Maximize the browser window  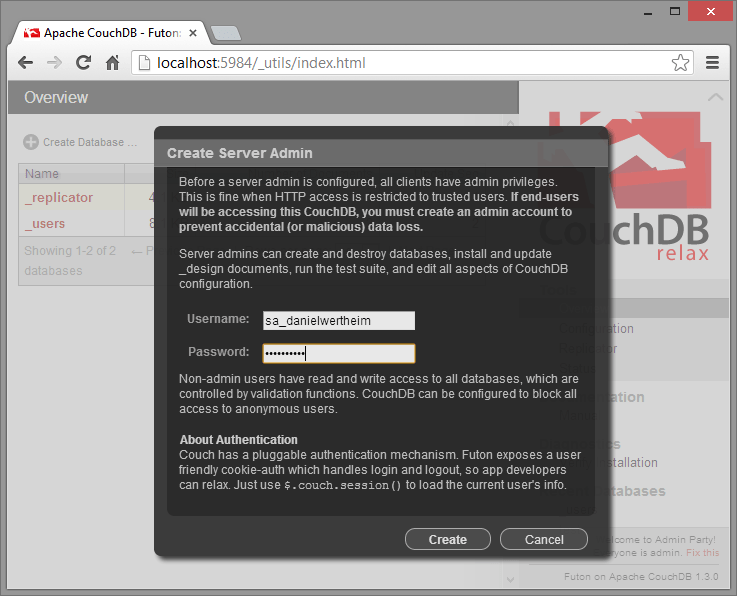pos(675,11)
